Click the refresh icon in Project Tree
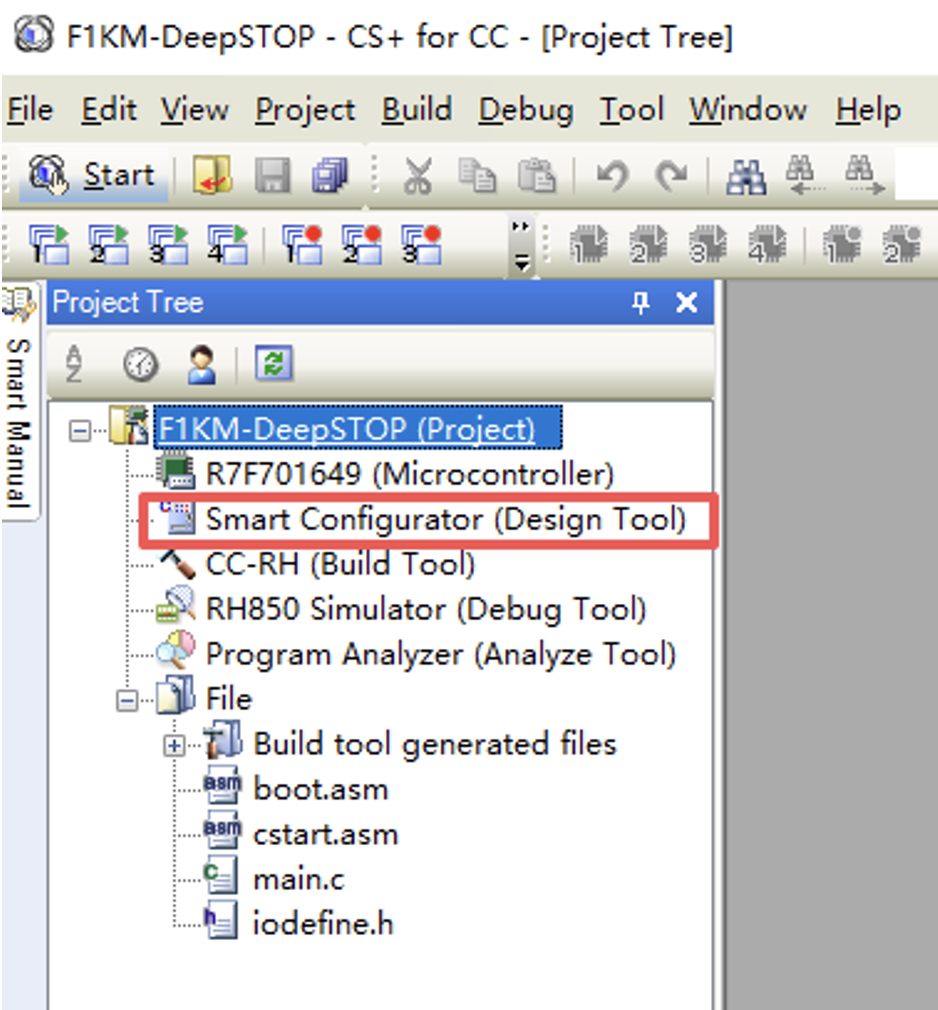Screen dimensions: 938x1010 tap(274, 365)
